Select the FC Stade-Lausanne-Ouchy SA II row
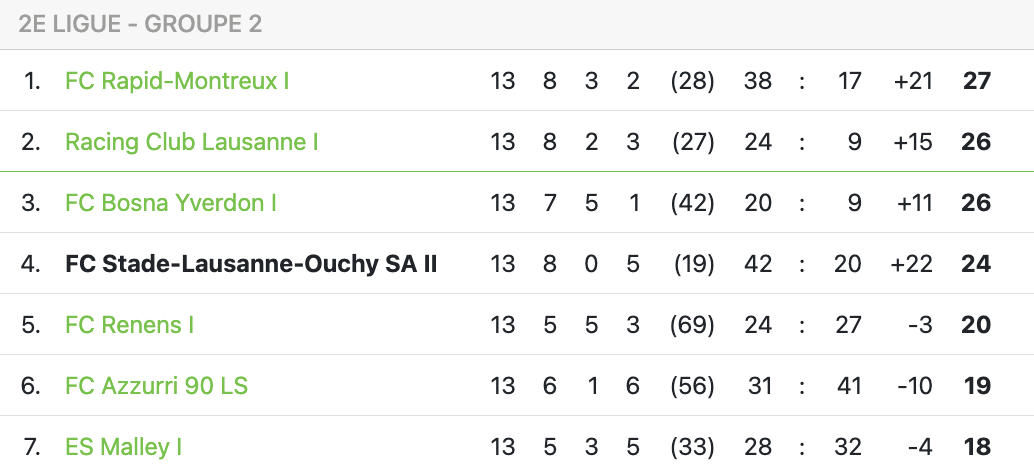1034x474 pixels. (x=517, y=264)
